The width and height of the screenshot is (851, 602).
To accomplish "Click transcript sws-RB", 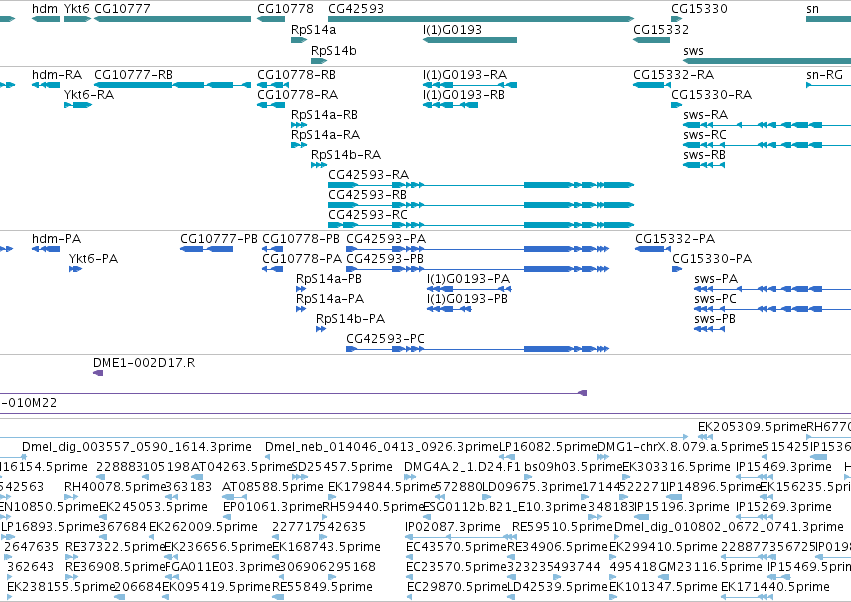I will click(x=704, y=155).
